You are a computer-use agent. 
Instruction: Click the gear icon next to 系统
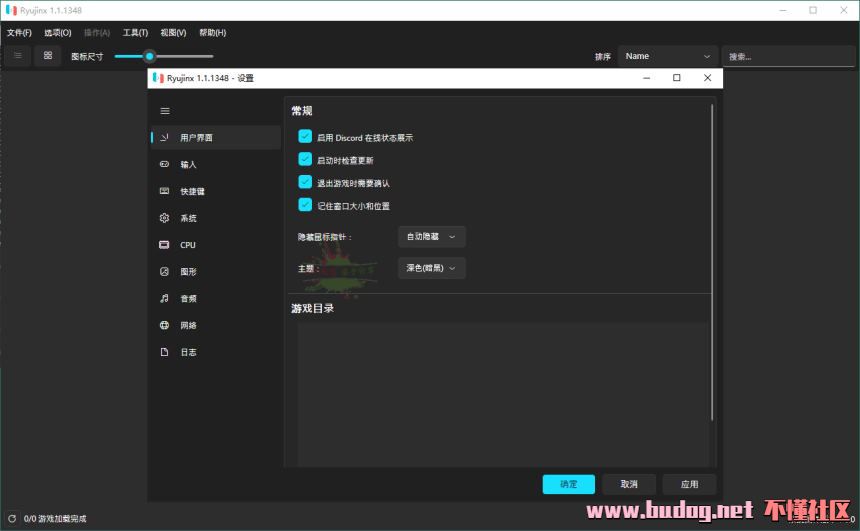click(164, 218)
